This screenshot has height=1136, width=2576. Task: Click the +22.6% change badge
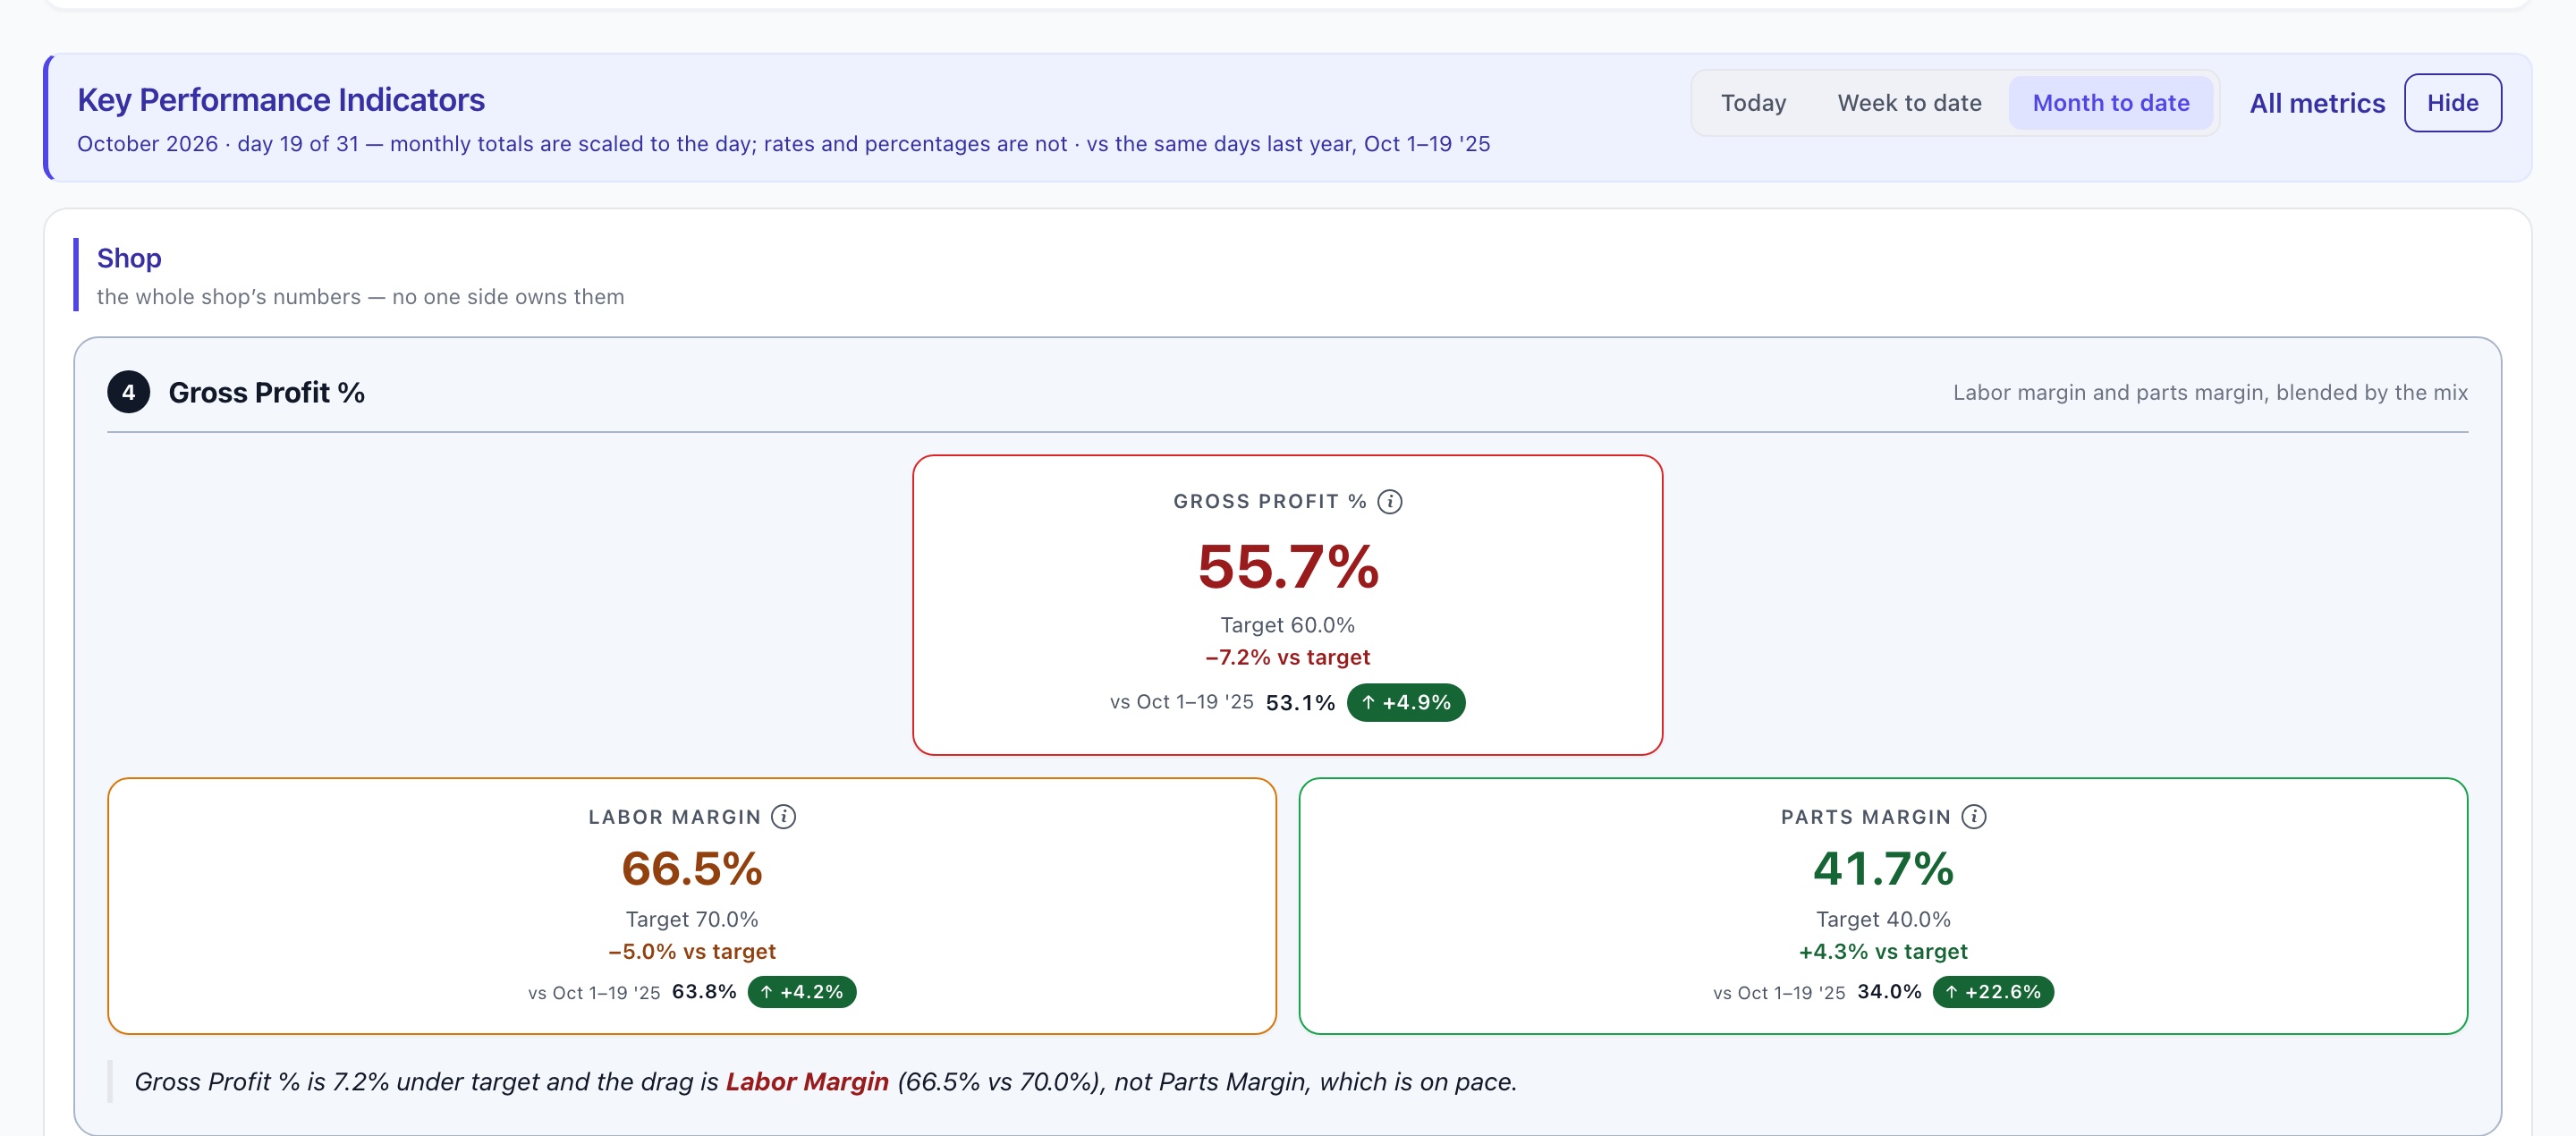1992,992
